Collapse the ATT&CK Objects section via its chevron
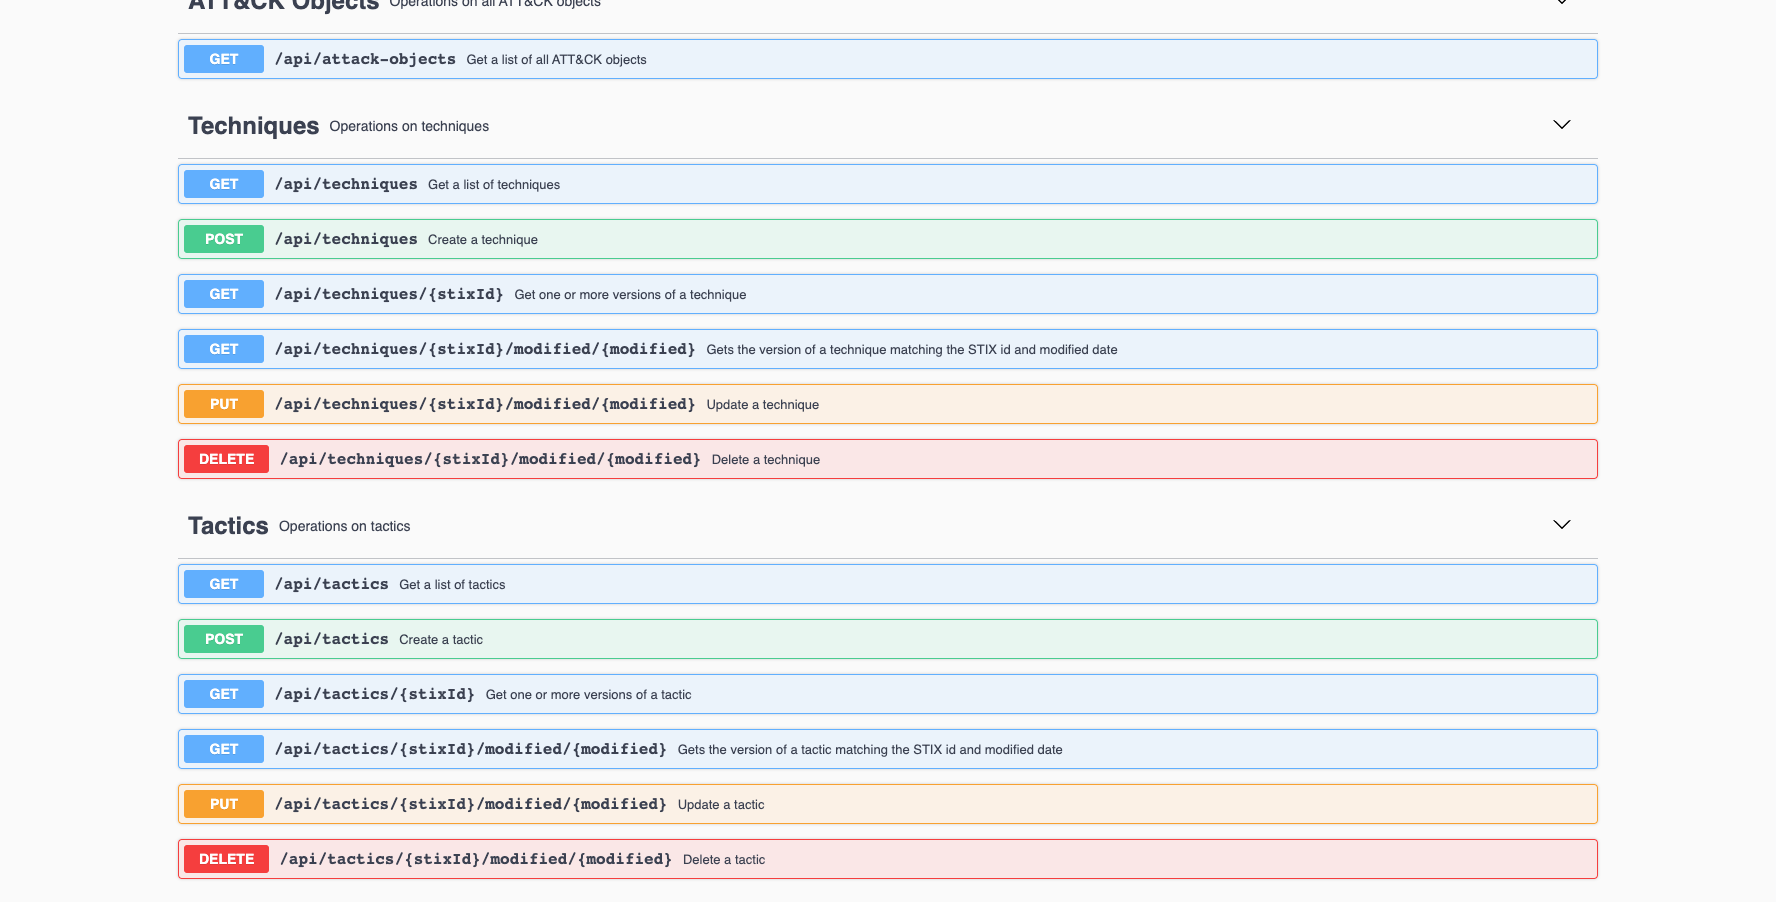1776x902 pixels. tap(1561, 4)
